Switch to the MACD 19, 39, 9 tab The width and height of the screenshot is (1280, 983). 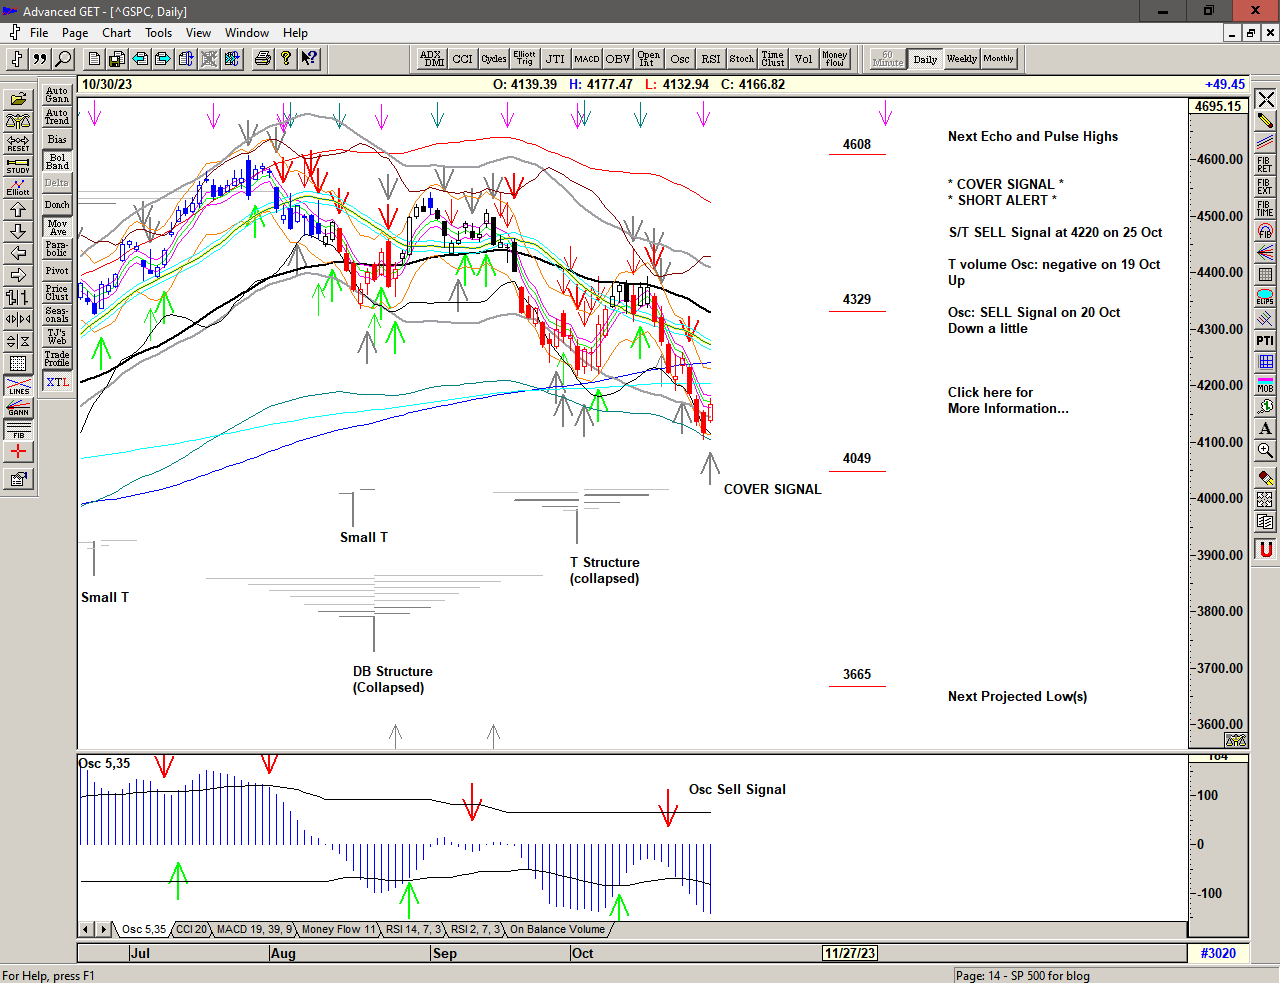pos(254,929)
